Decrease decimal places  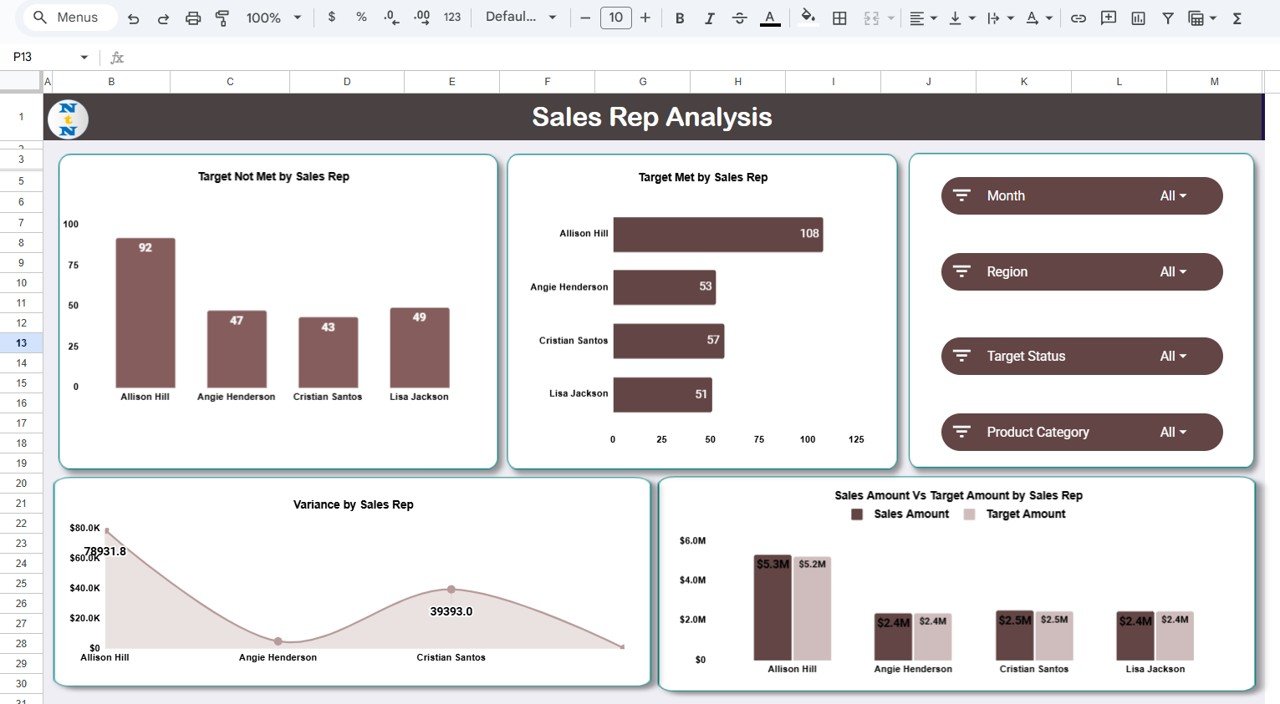pos(390,17)
